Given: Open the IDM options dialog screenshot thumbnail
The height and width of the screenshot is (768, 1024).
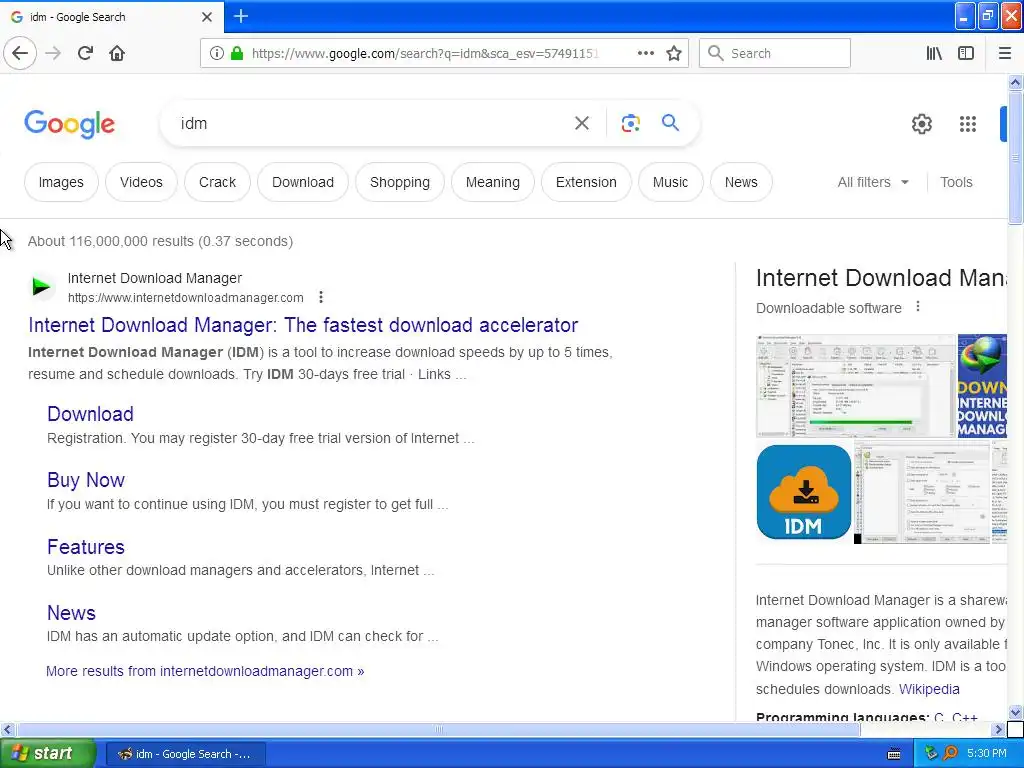Looking at the screenshot, I should click(x=921, y=493).
